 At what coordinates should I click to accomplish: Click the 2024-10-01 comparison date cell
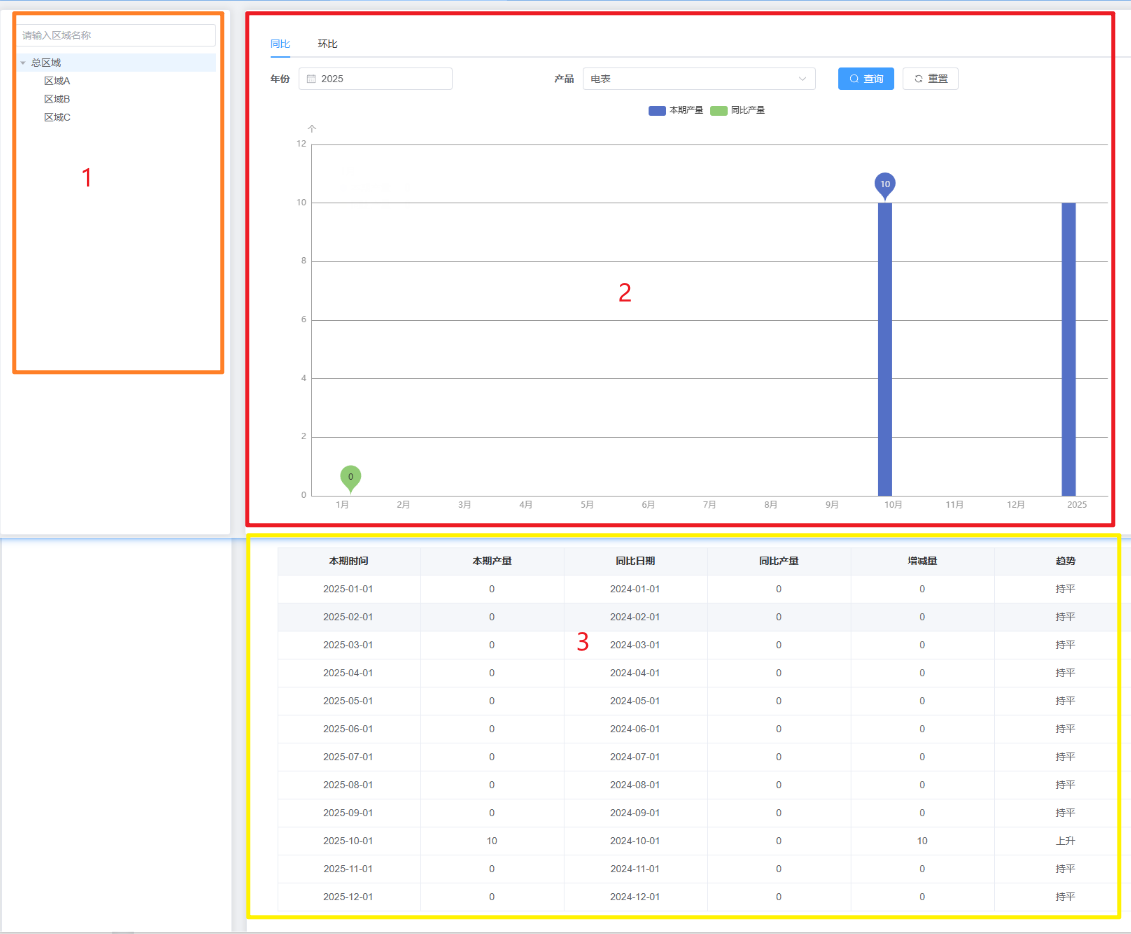635,841
